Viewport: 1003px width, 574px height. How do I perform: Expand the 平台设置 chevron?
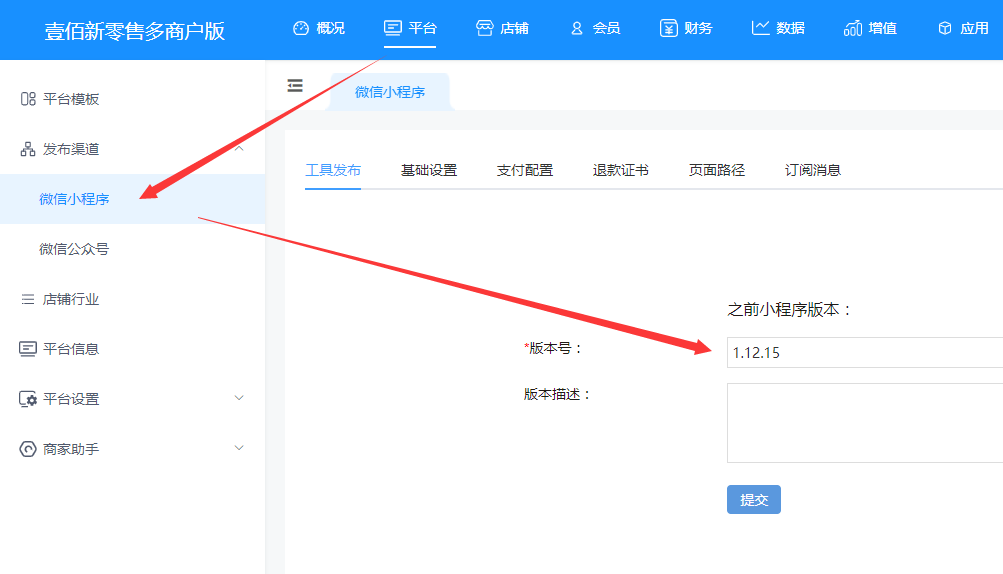point(239,398)
